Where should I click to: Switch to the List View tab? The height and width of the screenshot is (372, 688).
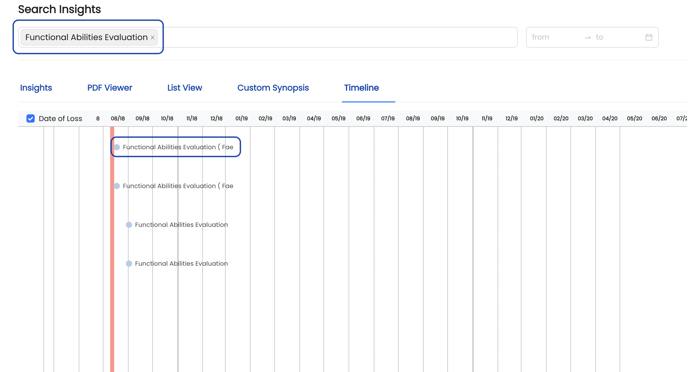coord(185,88)
